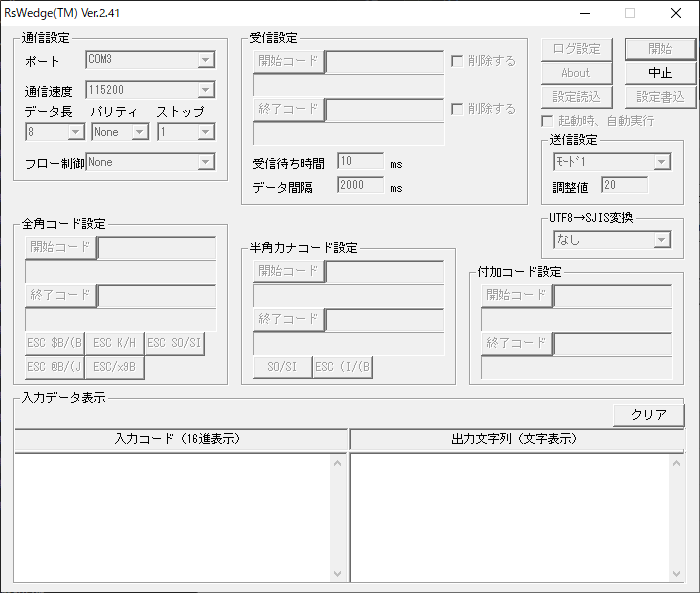Expand the データ長 8 dropdown
The image size is (700, 593).
click(55, 132)
